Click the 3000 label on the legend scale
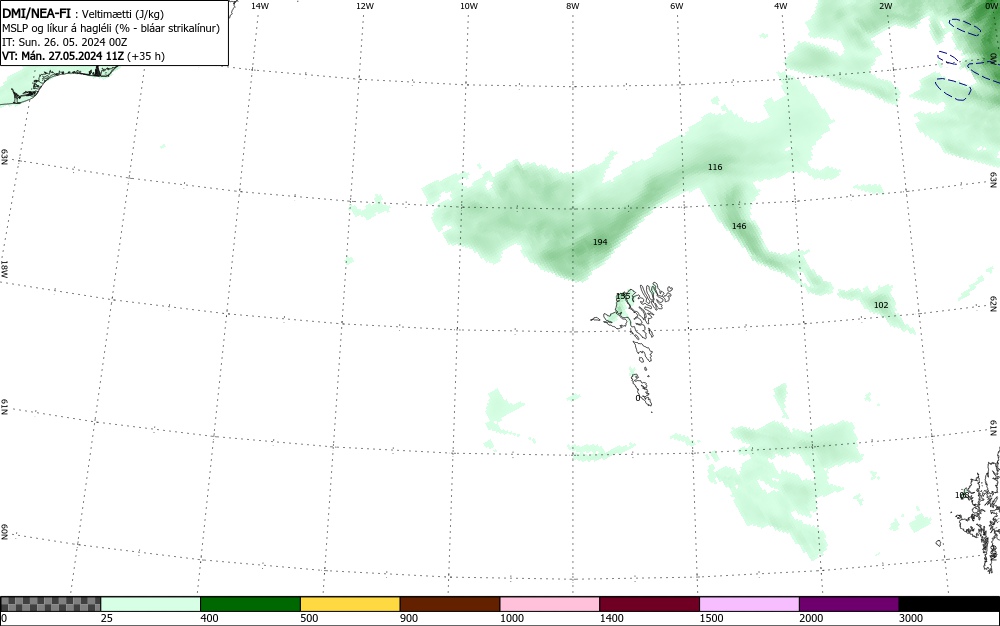The image size is (1000, 626). [911, 618]
